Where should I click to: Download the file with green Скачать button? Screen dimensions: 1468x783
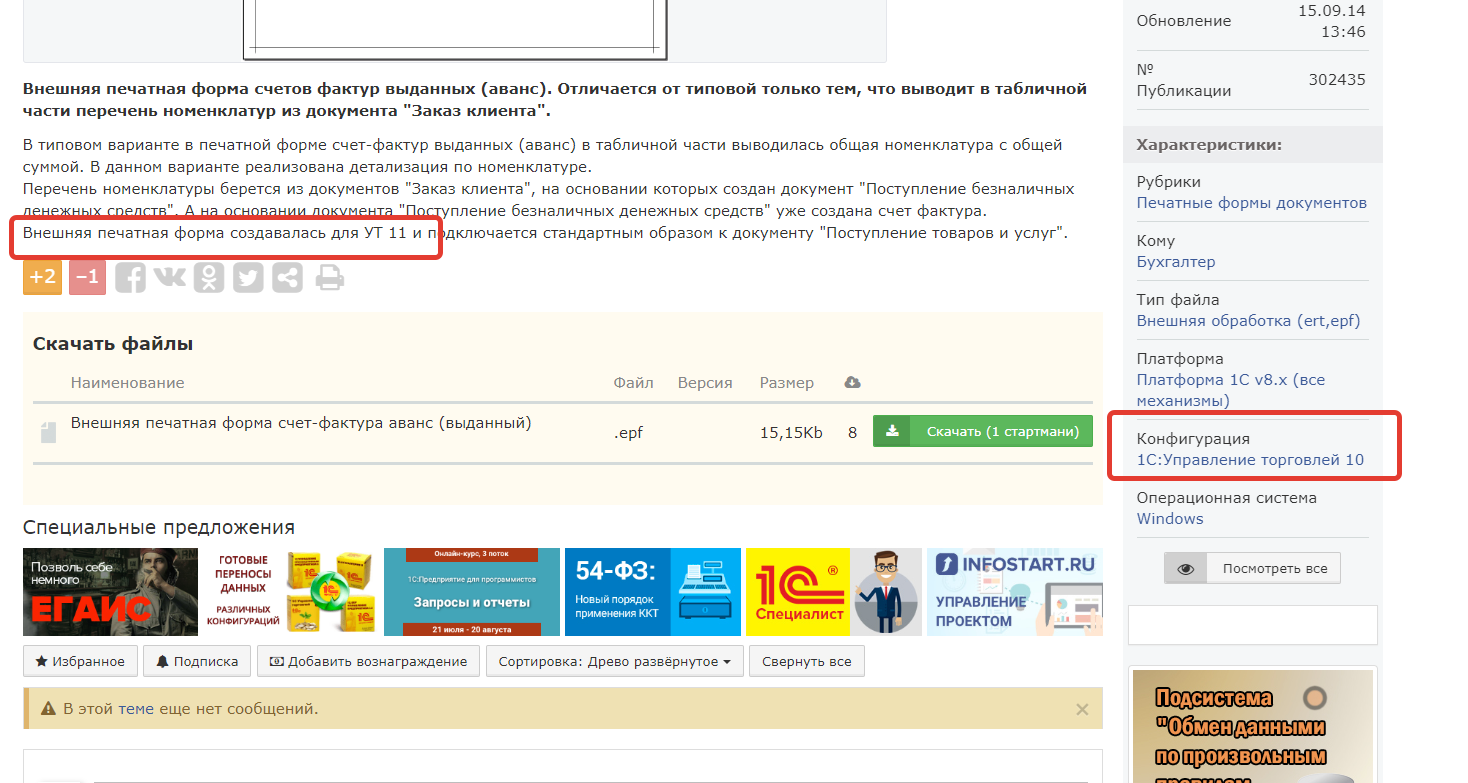click(983, 431)
